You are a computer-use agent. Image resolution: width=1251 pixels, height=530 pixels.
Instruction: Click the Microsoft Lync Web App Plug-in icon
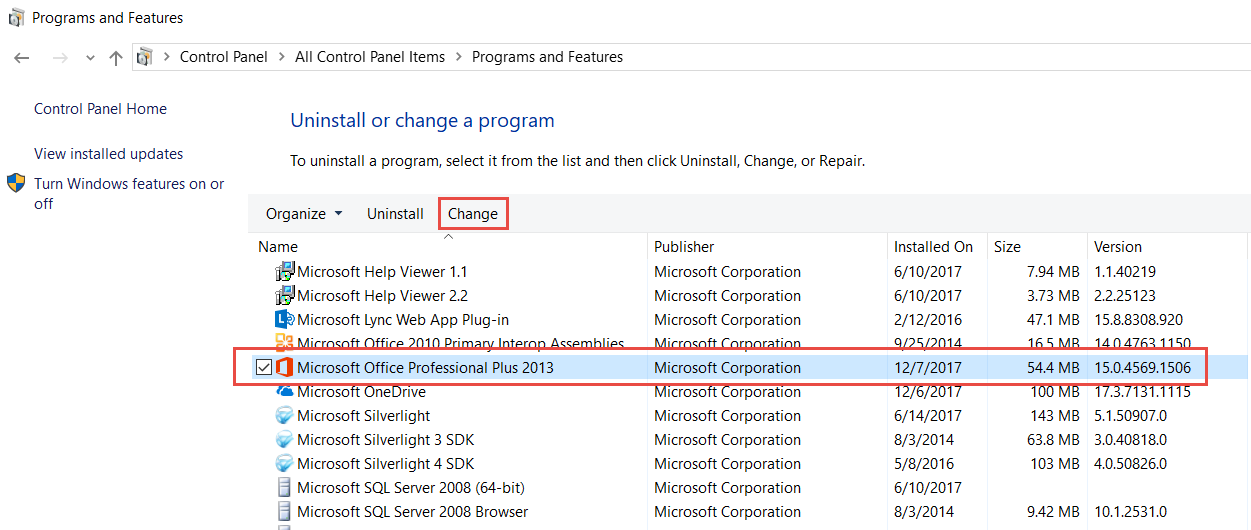284,320
